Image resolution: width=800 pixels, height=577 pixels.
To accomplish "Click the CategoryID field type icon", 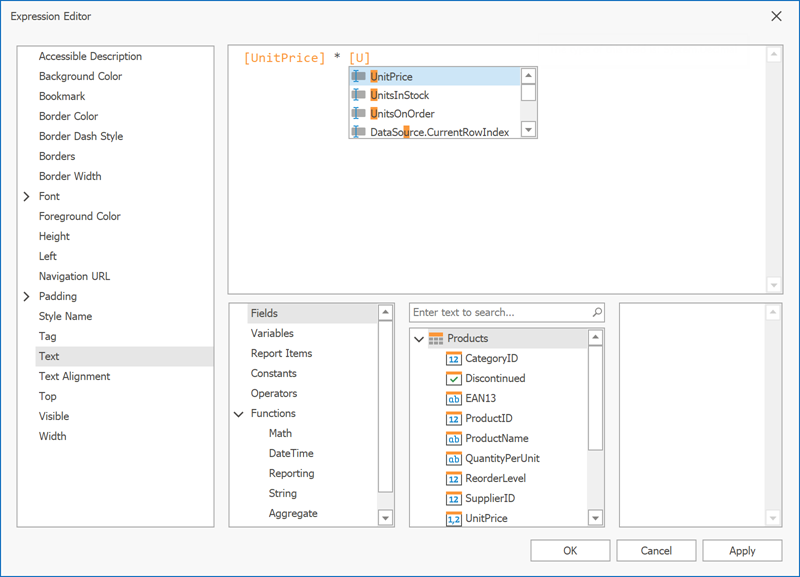I will coord(453,358).
